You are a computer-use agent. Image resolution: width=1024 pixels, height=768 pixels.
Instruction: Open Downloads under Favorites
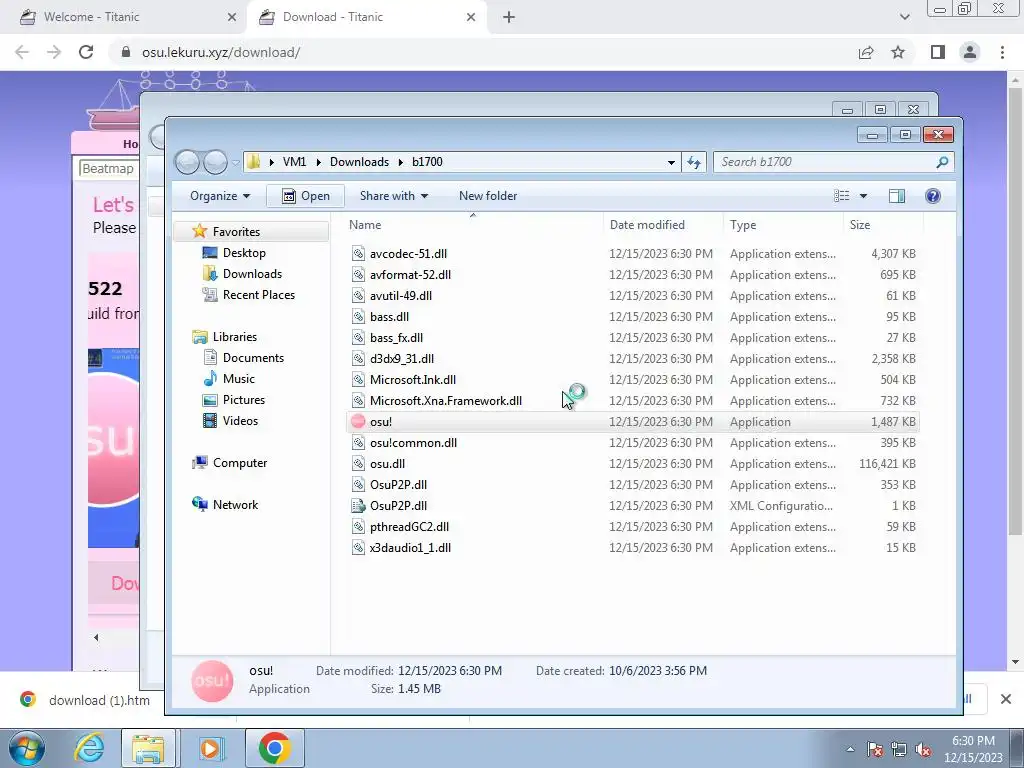click(252, 274)
